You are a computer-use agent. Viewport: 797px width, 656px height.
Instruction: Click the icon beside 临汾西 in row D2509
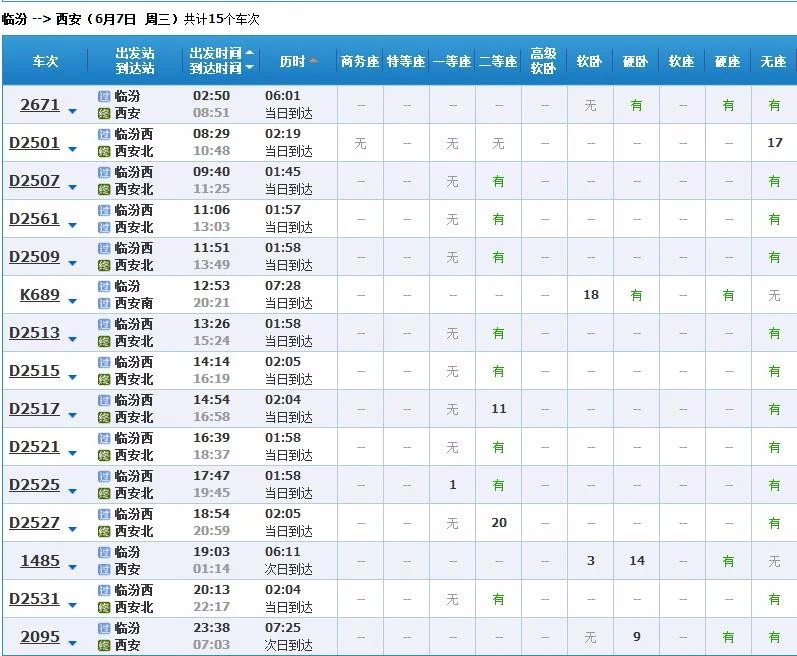tap(104, 248)
